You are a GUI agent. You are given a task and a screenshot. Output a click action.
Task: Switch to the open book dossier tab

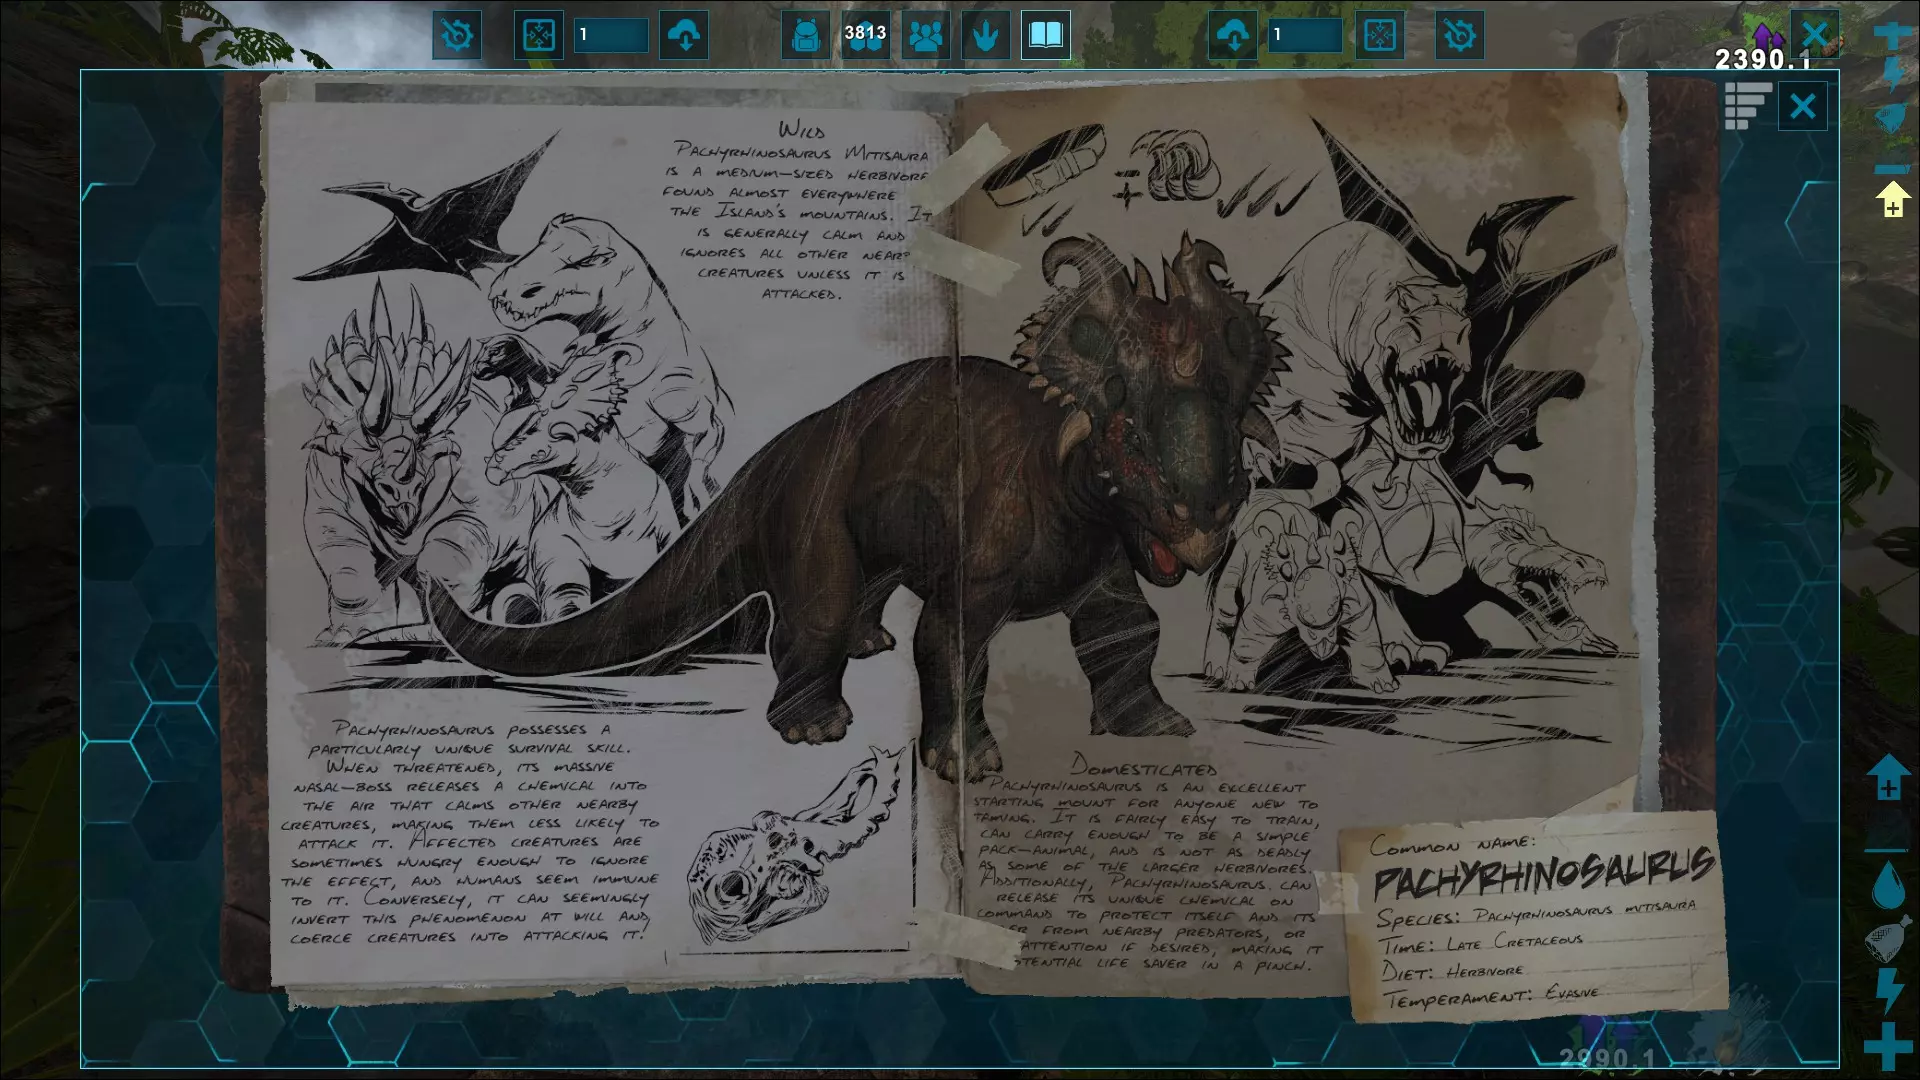pyautogui.click(x=1046, y=36)
